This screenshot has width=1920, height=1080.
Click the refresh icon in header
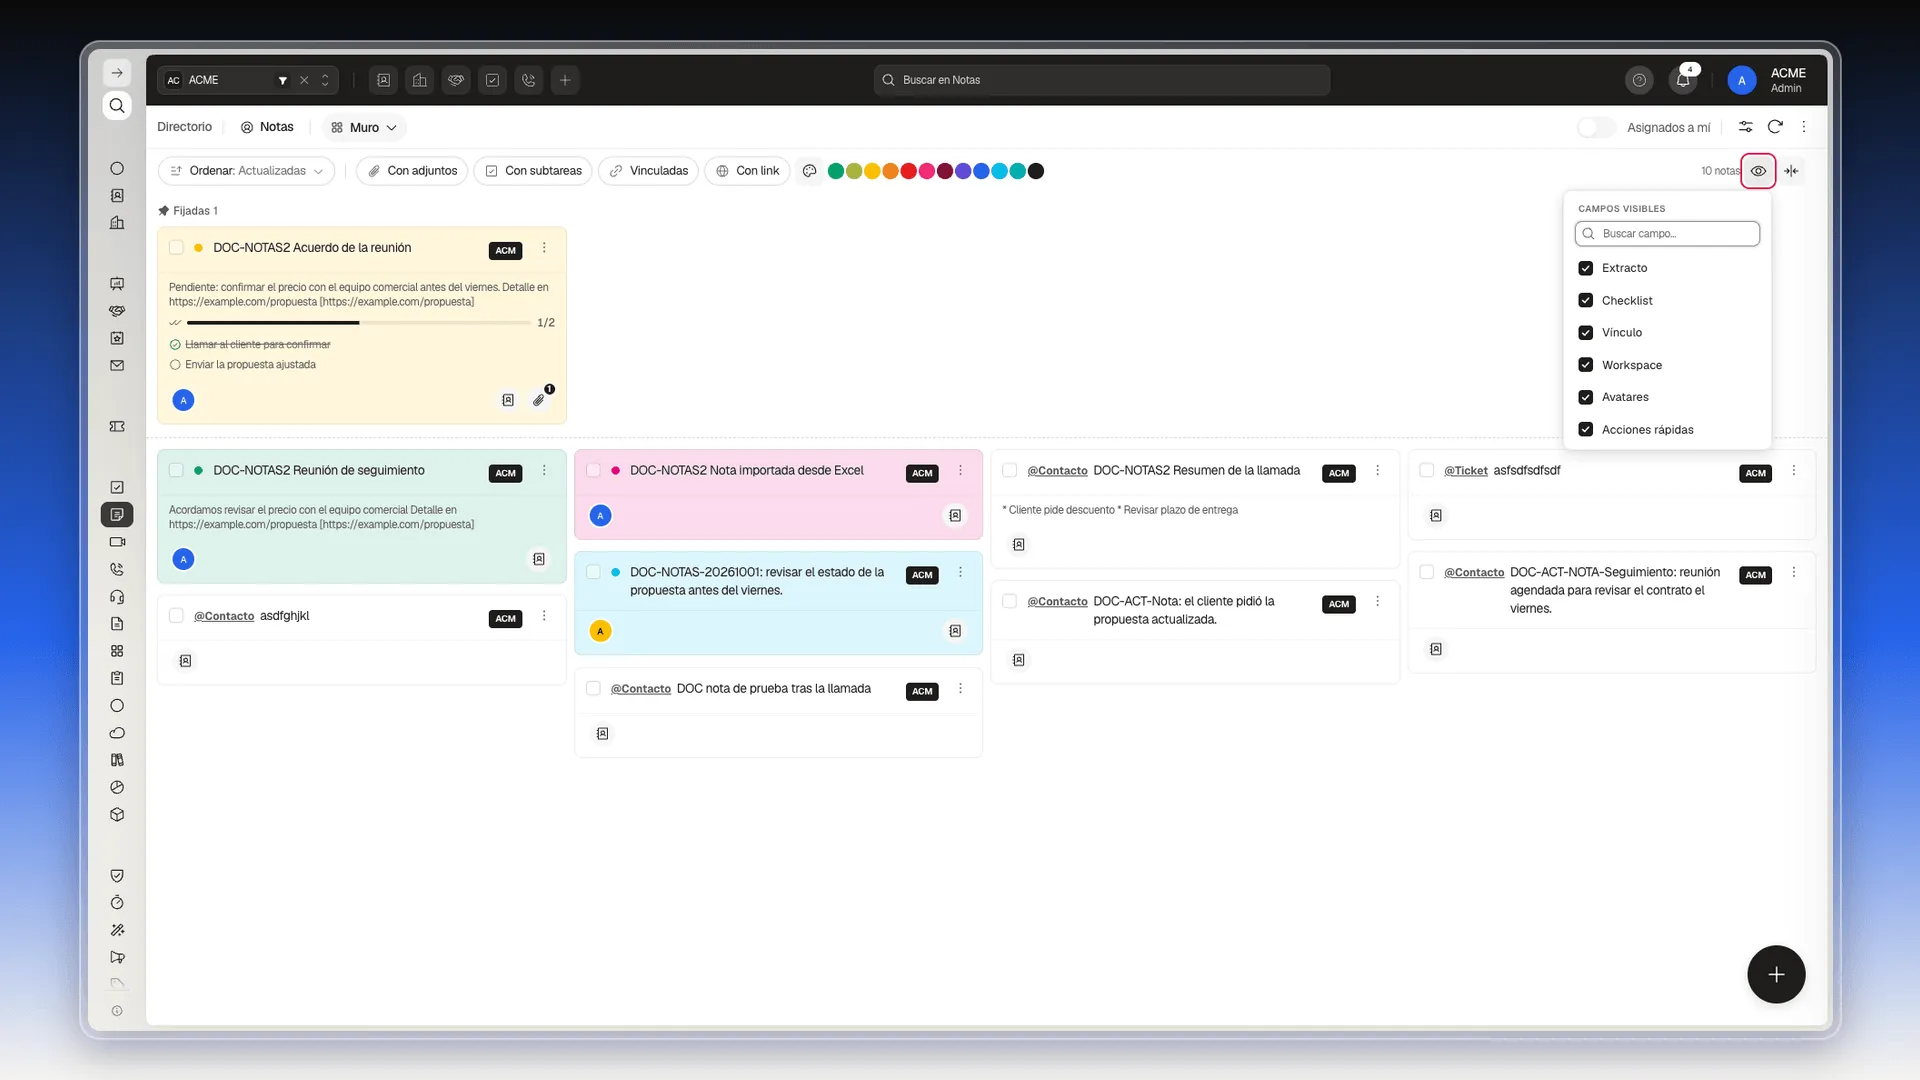[1775, 127]
